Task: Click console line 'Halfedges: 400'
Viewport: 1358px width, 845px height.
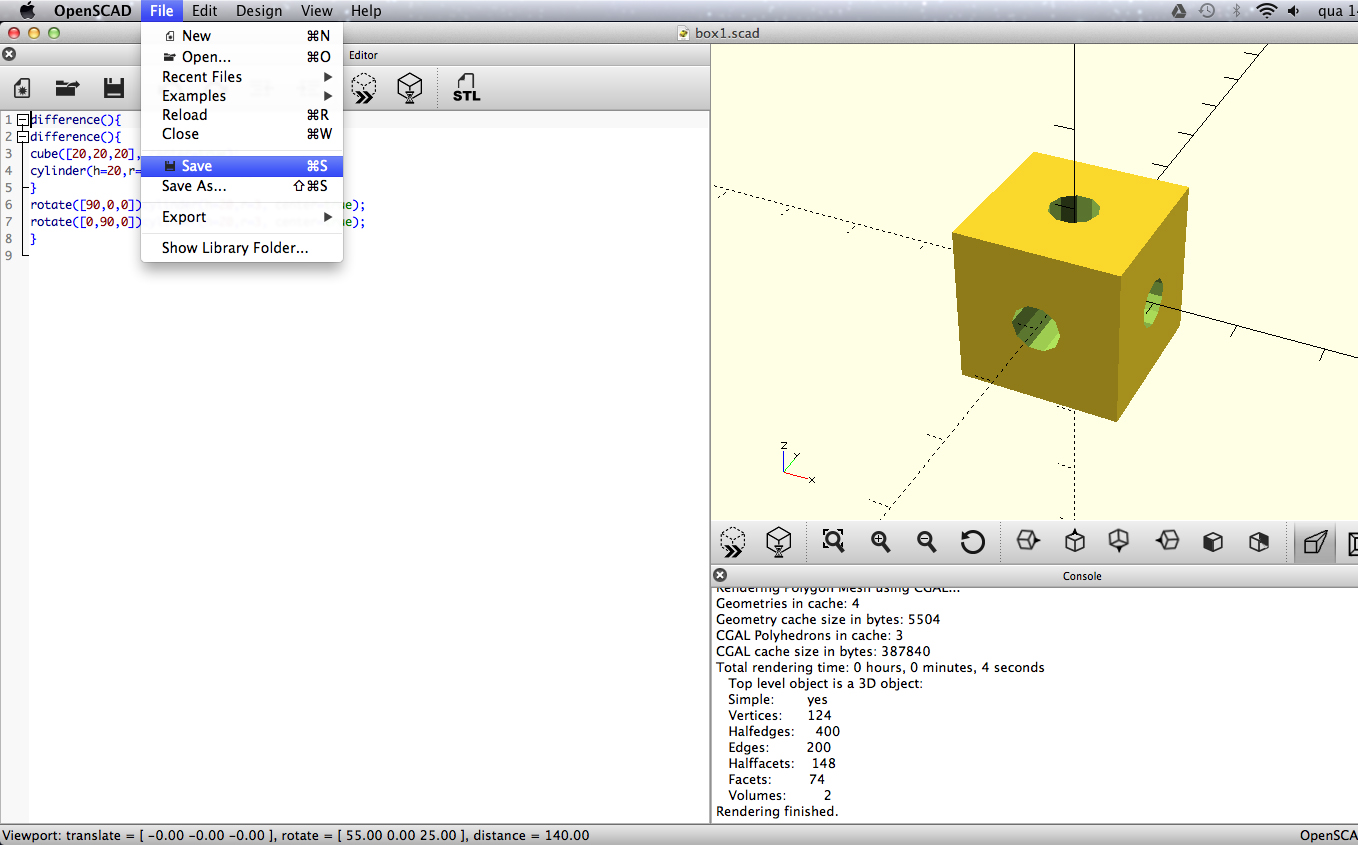Action: (x=784, y=731)
